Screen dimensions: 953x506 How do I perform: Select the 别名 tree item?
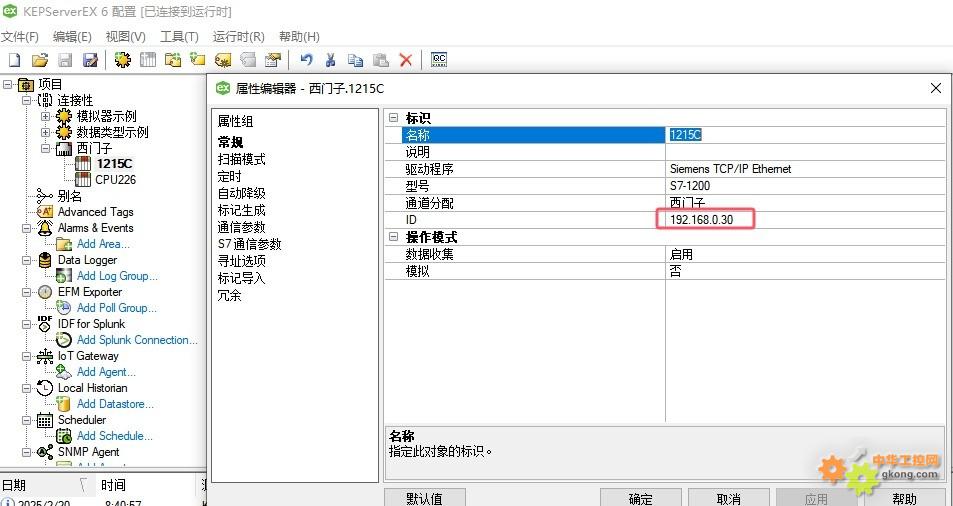click(x=70, y=196)
